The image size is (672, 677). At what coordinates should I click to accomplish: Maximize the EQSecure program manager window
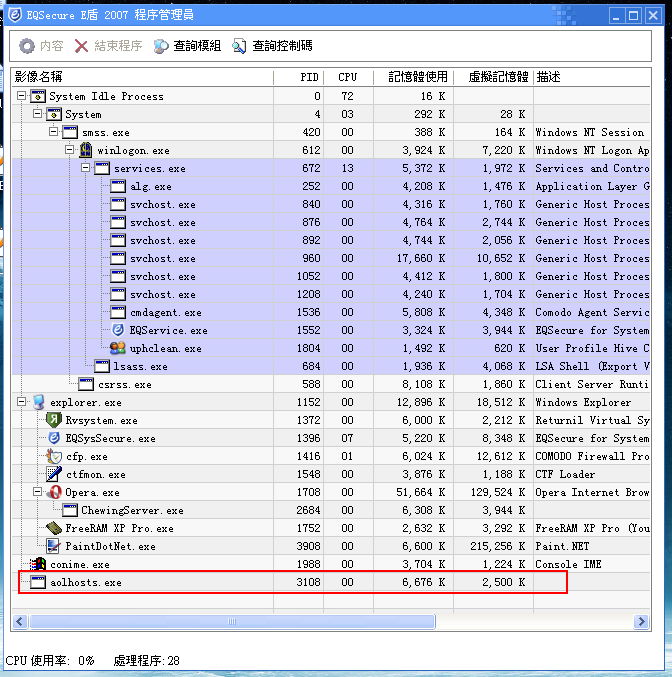click(x=634, y=16)
